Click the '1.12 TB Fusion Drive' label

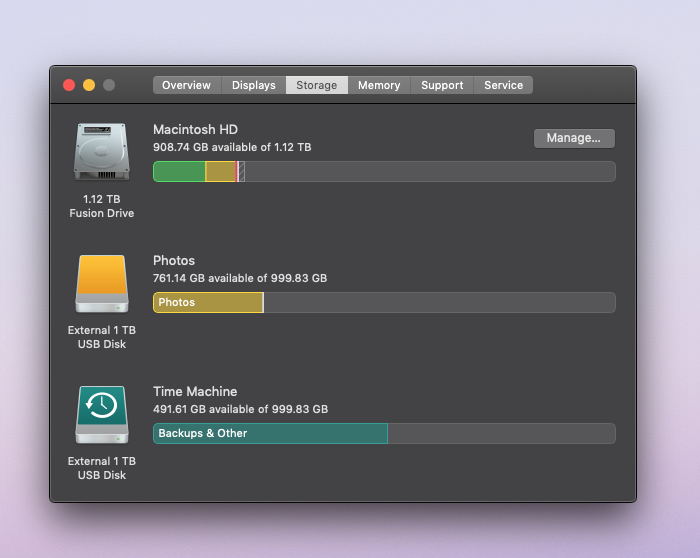click(x=102, y=206)
